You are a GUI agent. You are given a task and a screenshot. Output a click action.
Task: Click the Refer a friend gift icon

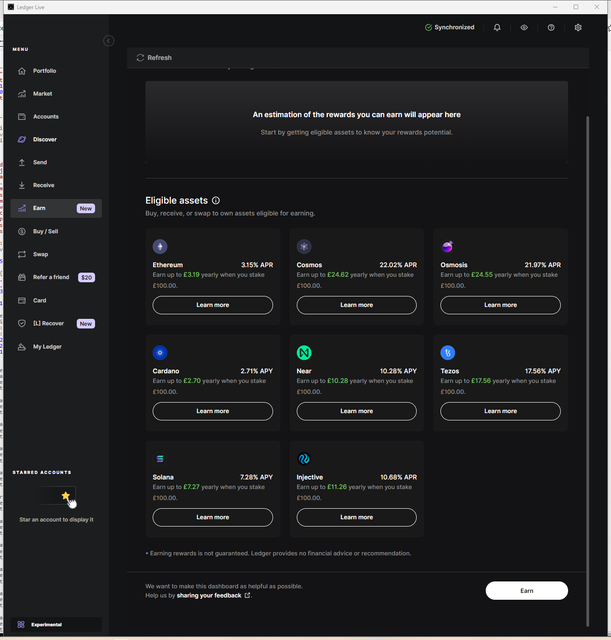tap(22, 277)
